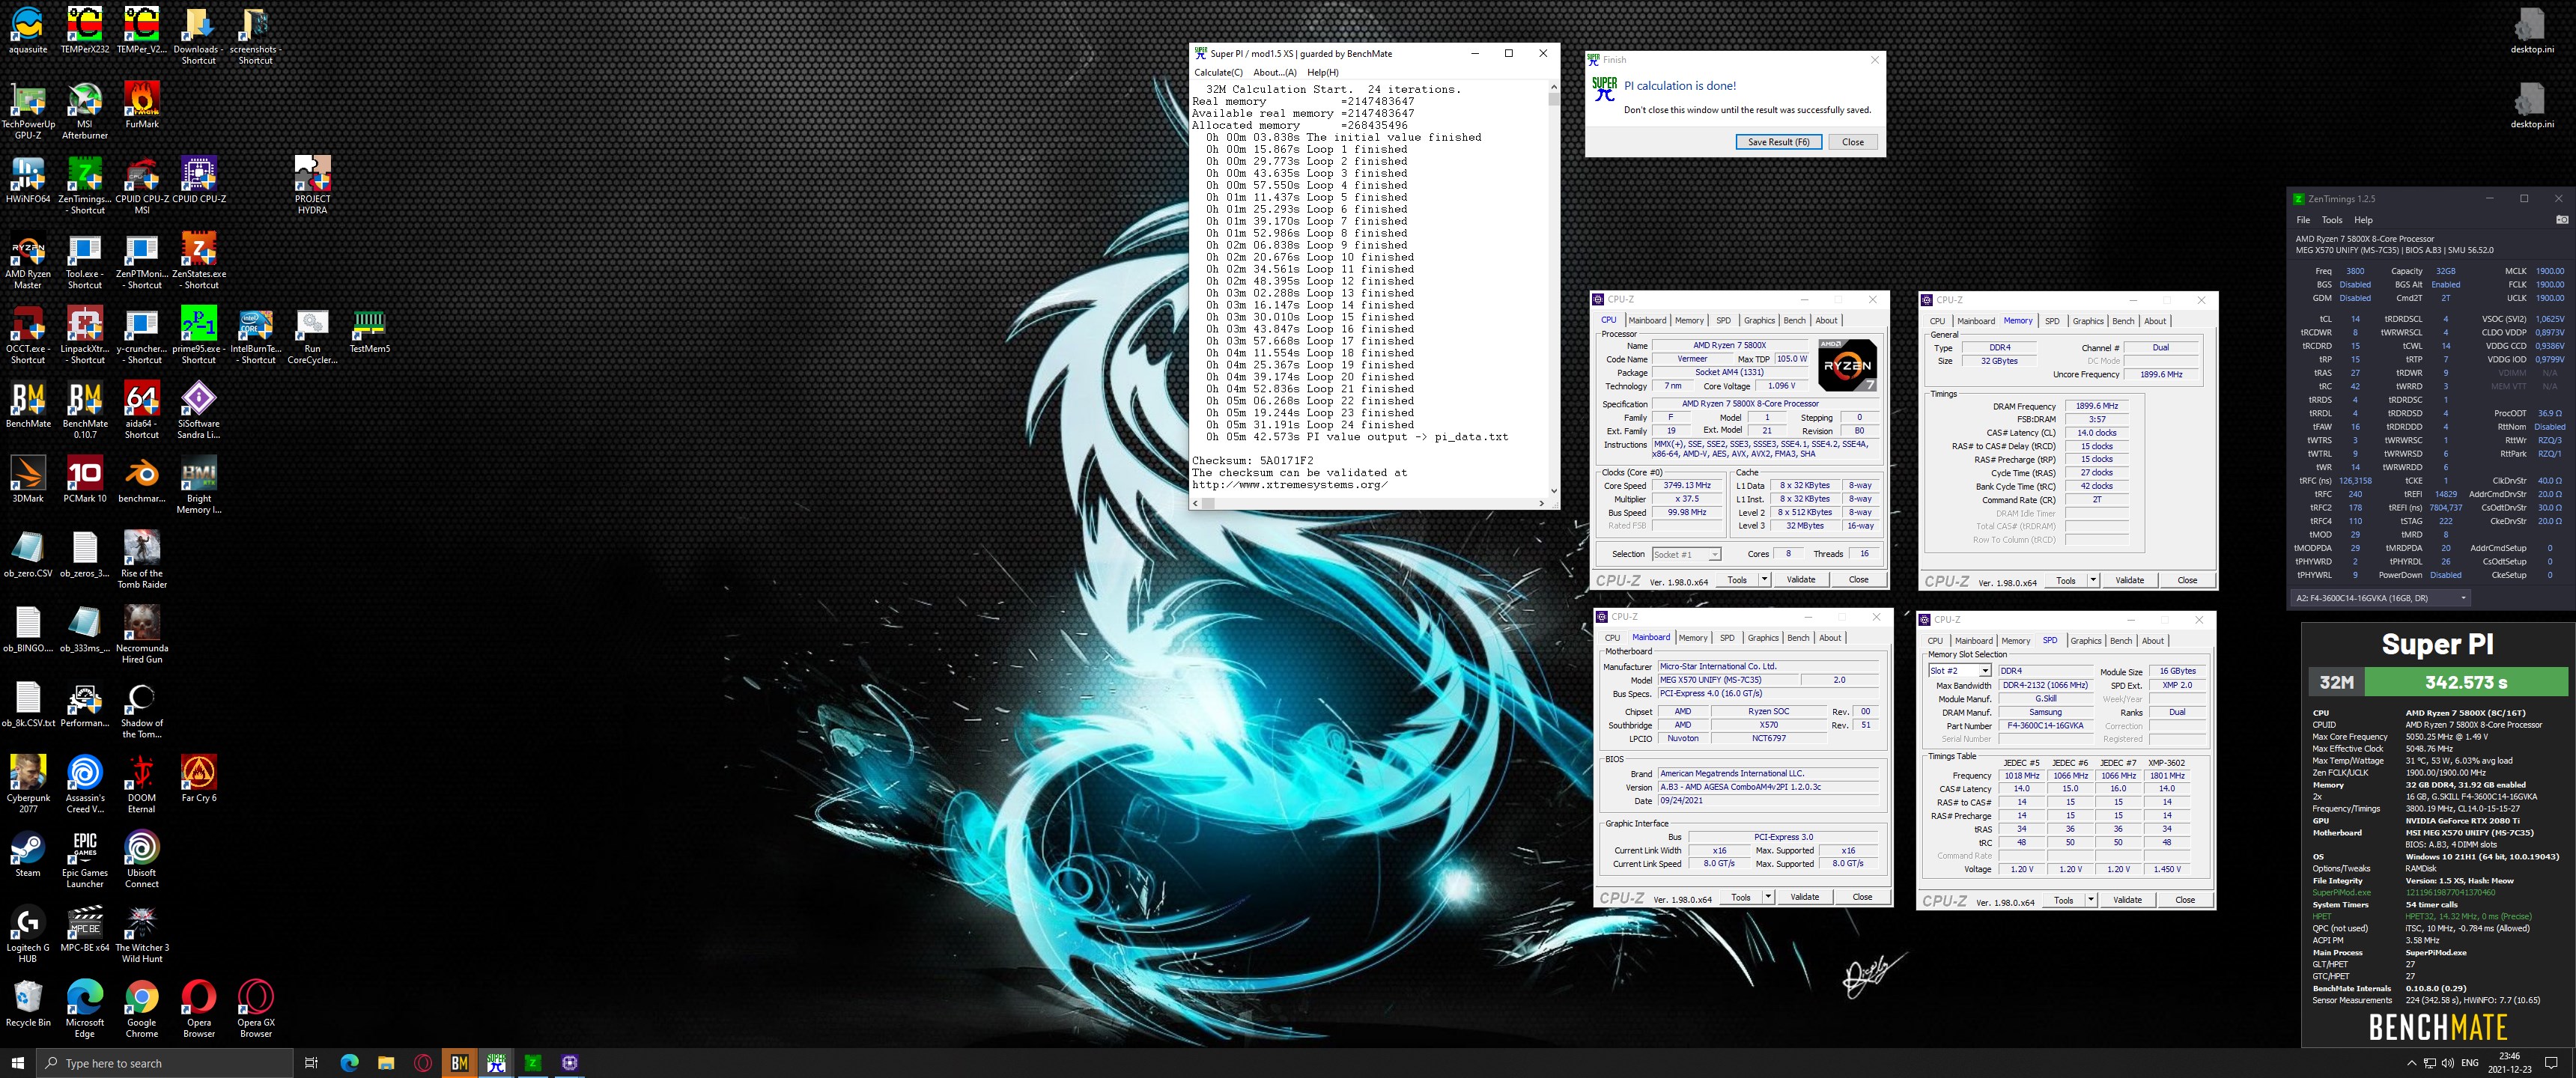Open the Ubisoft Connect desktop icon

click(x=142, y=859)
